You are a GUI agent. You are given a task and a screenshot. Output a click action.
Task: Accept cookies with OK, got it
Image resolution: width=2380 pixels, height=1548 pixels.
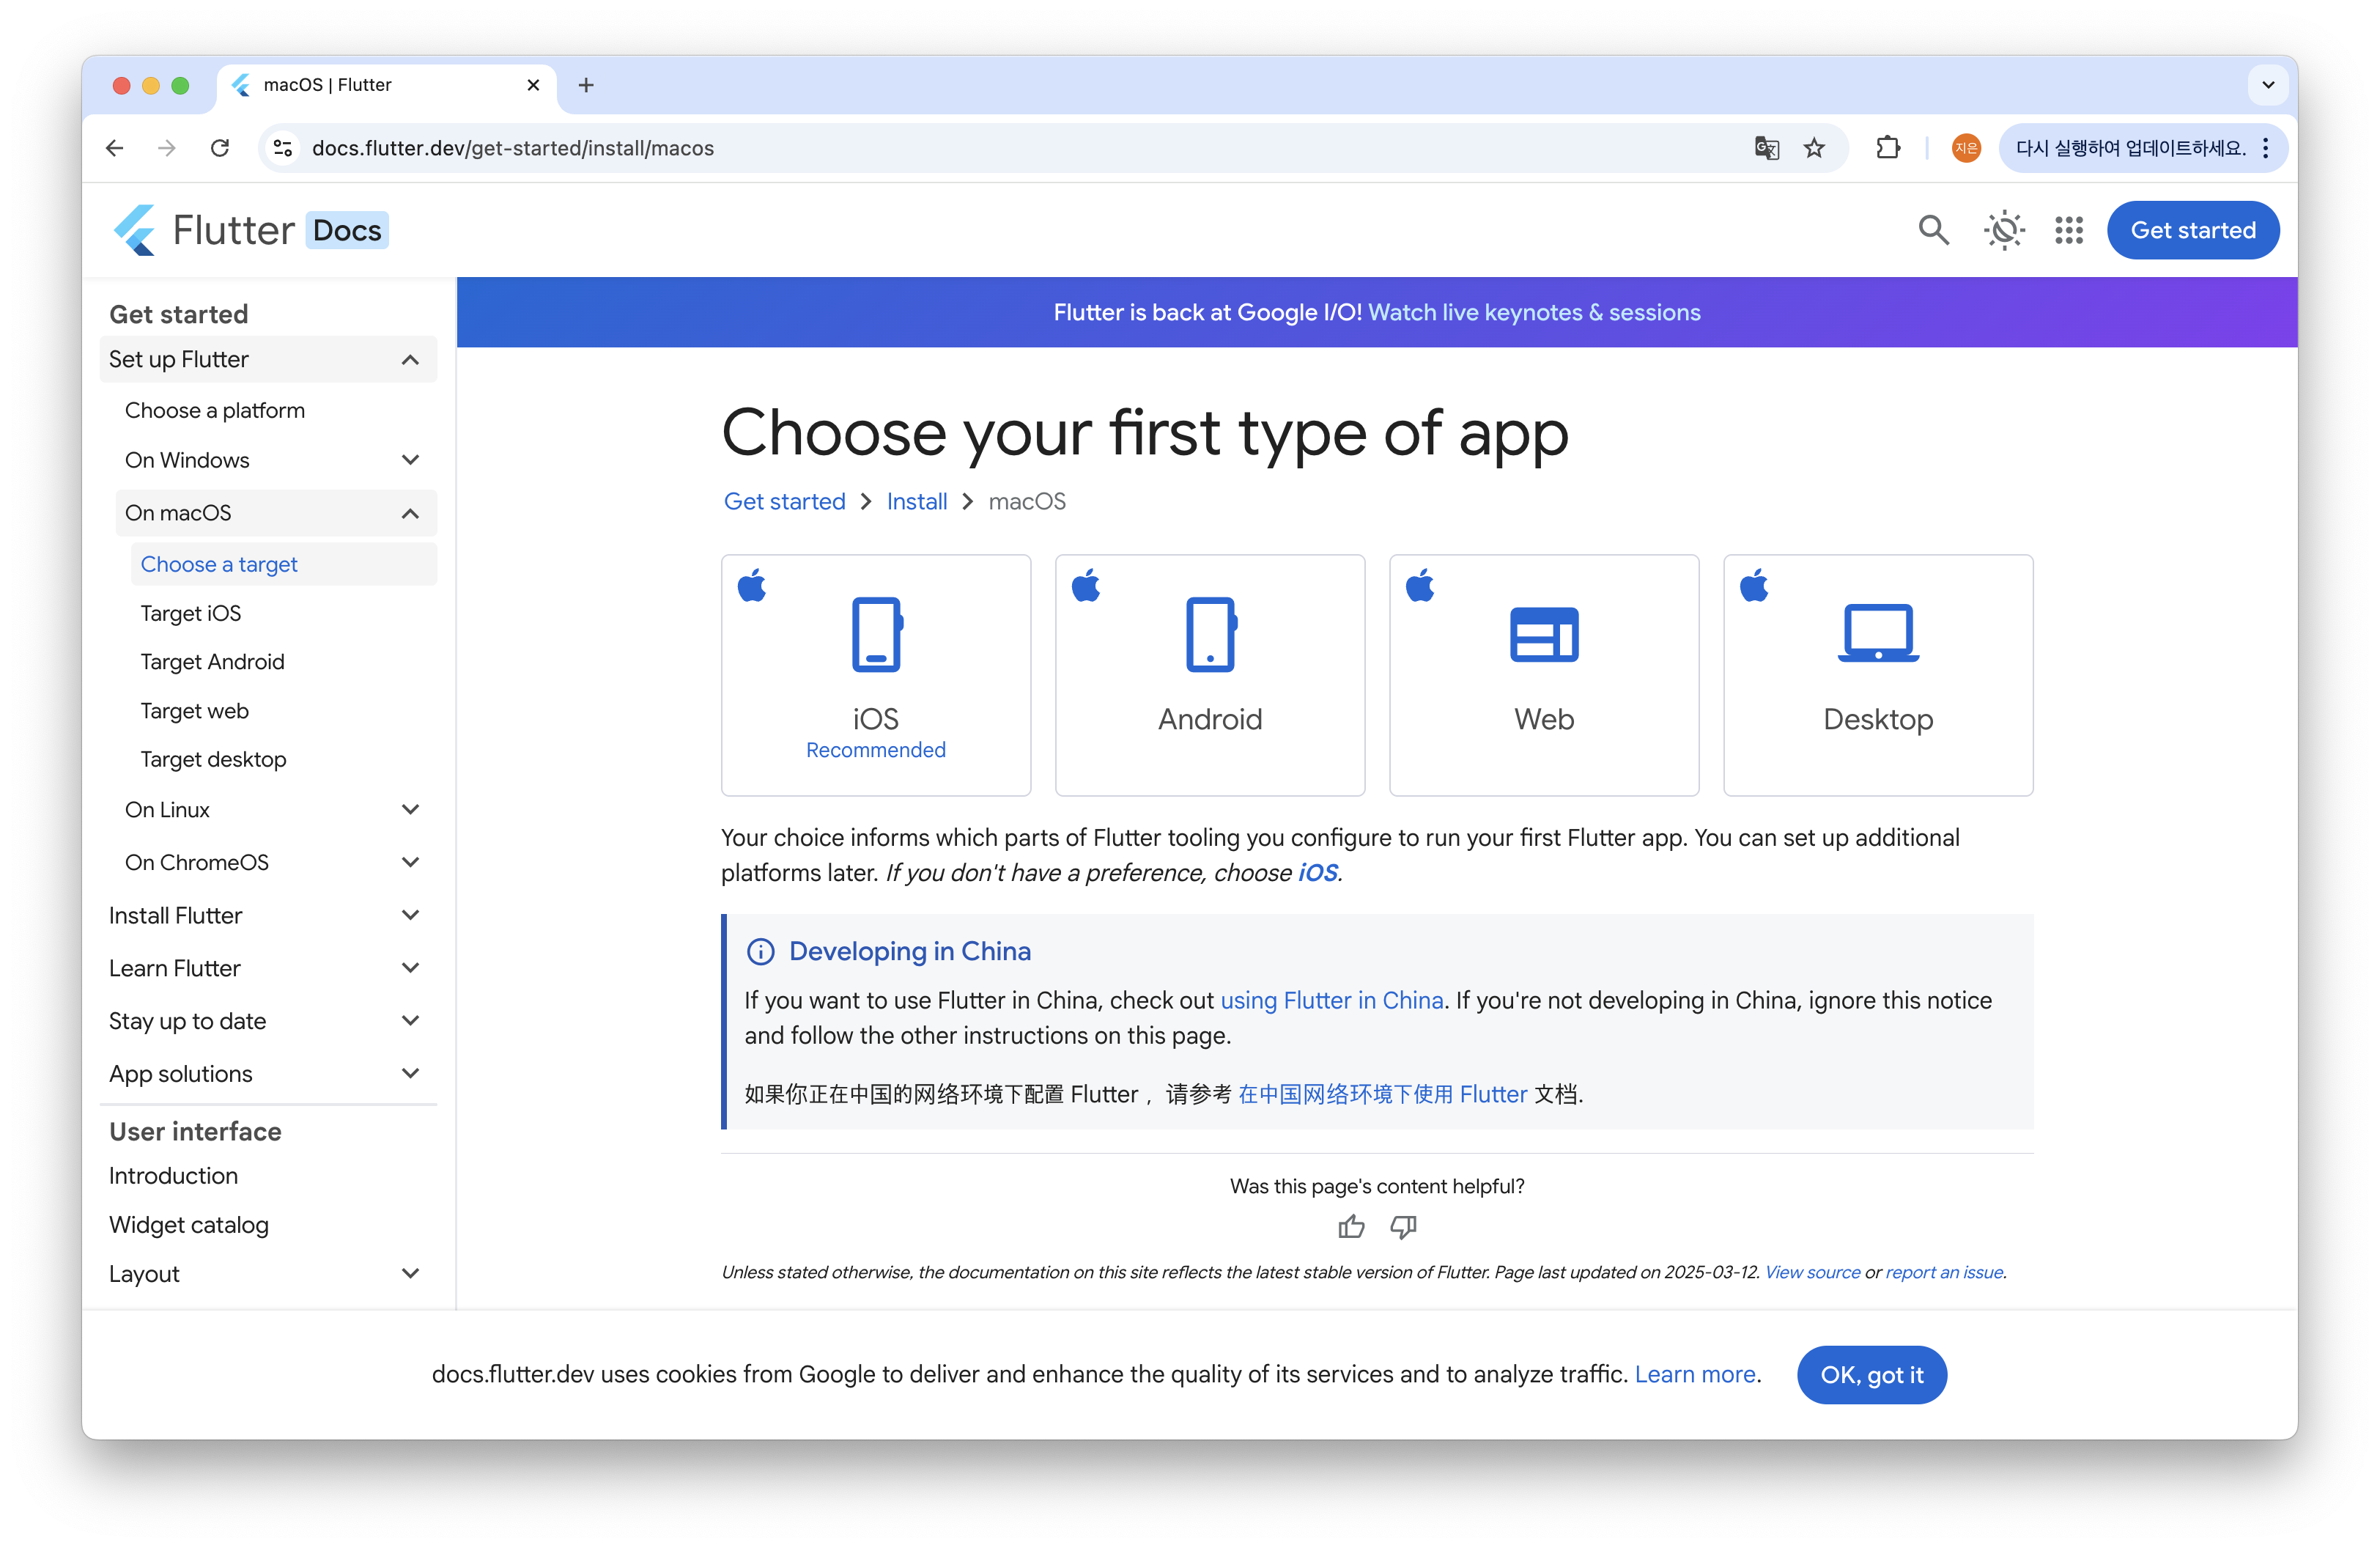(x=1871, y=1374)
